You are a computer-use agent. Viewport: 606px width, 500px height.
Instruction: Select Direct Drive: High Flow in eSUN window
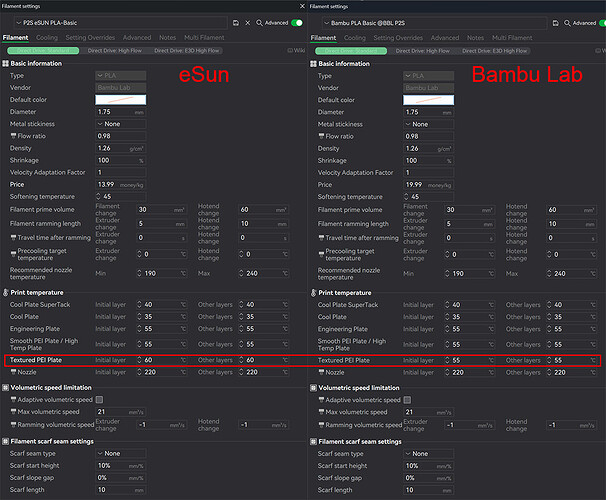point(115,51)
